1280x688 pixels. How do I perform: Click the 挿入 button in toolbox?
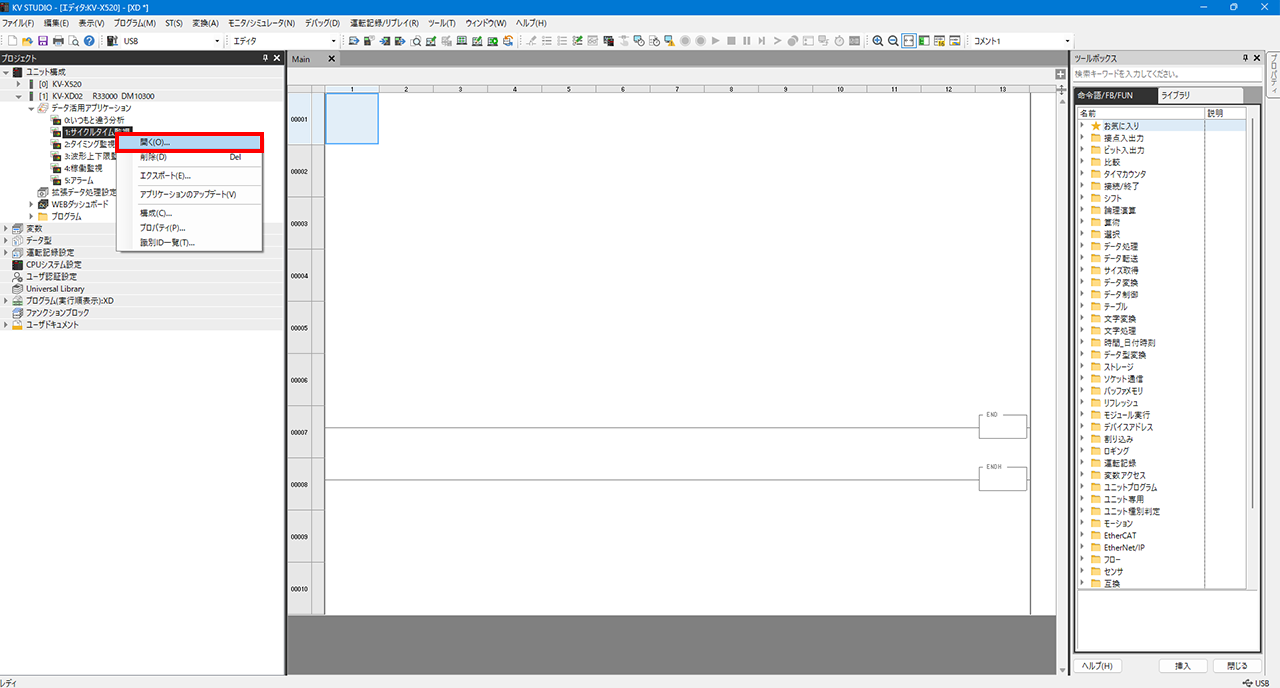pyautogui.click(x=1183, y=666)
